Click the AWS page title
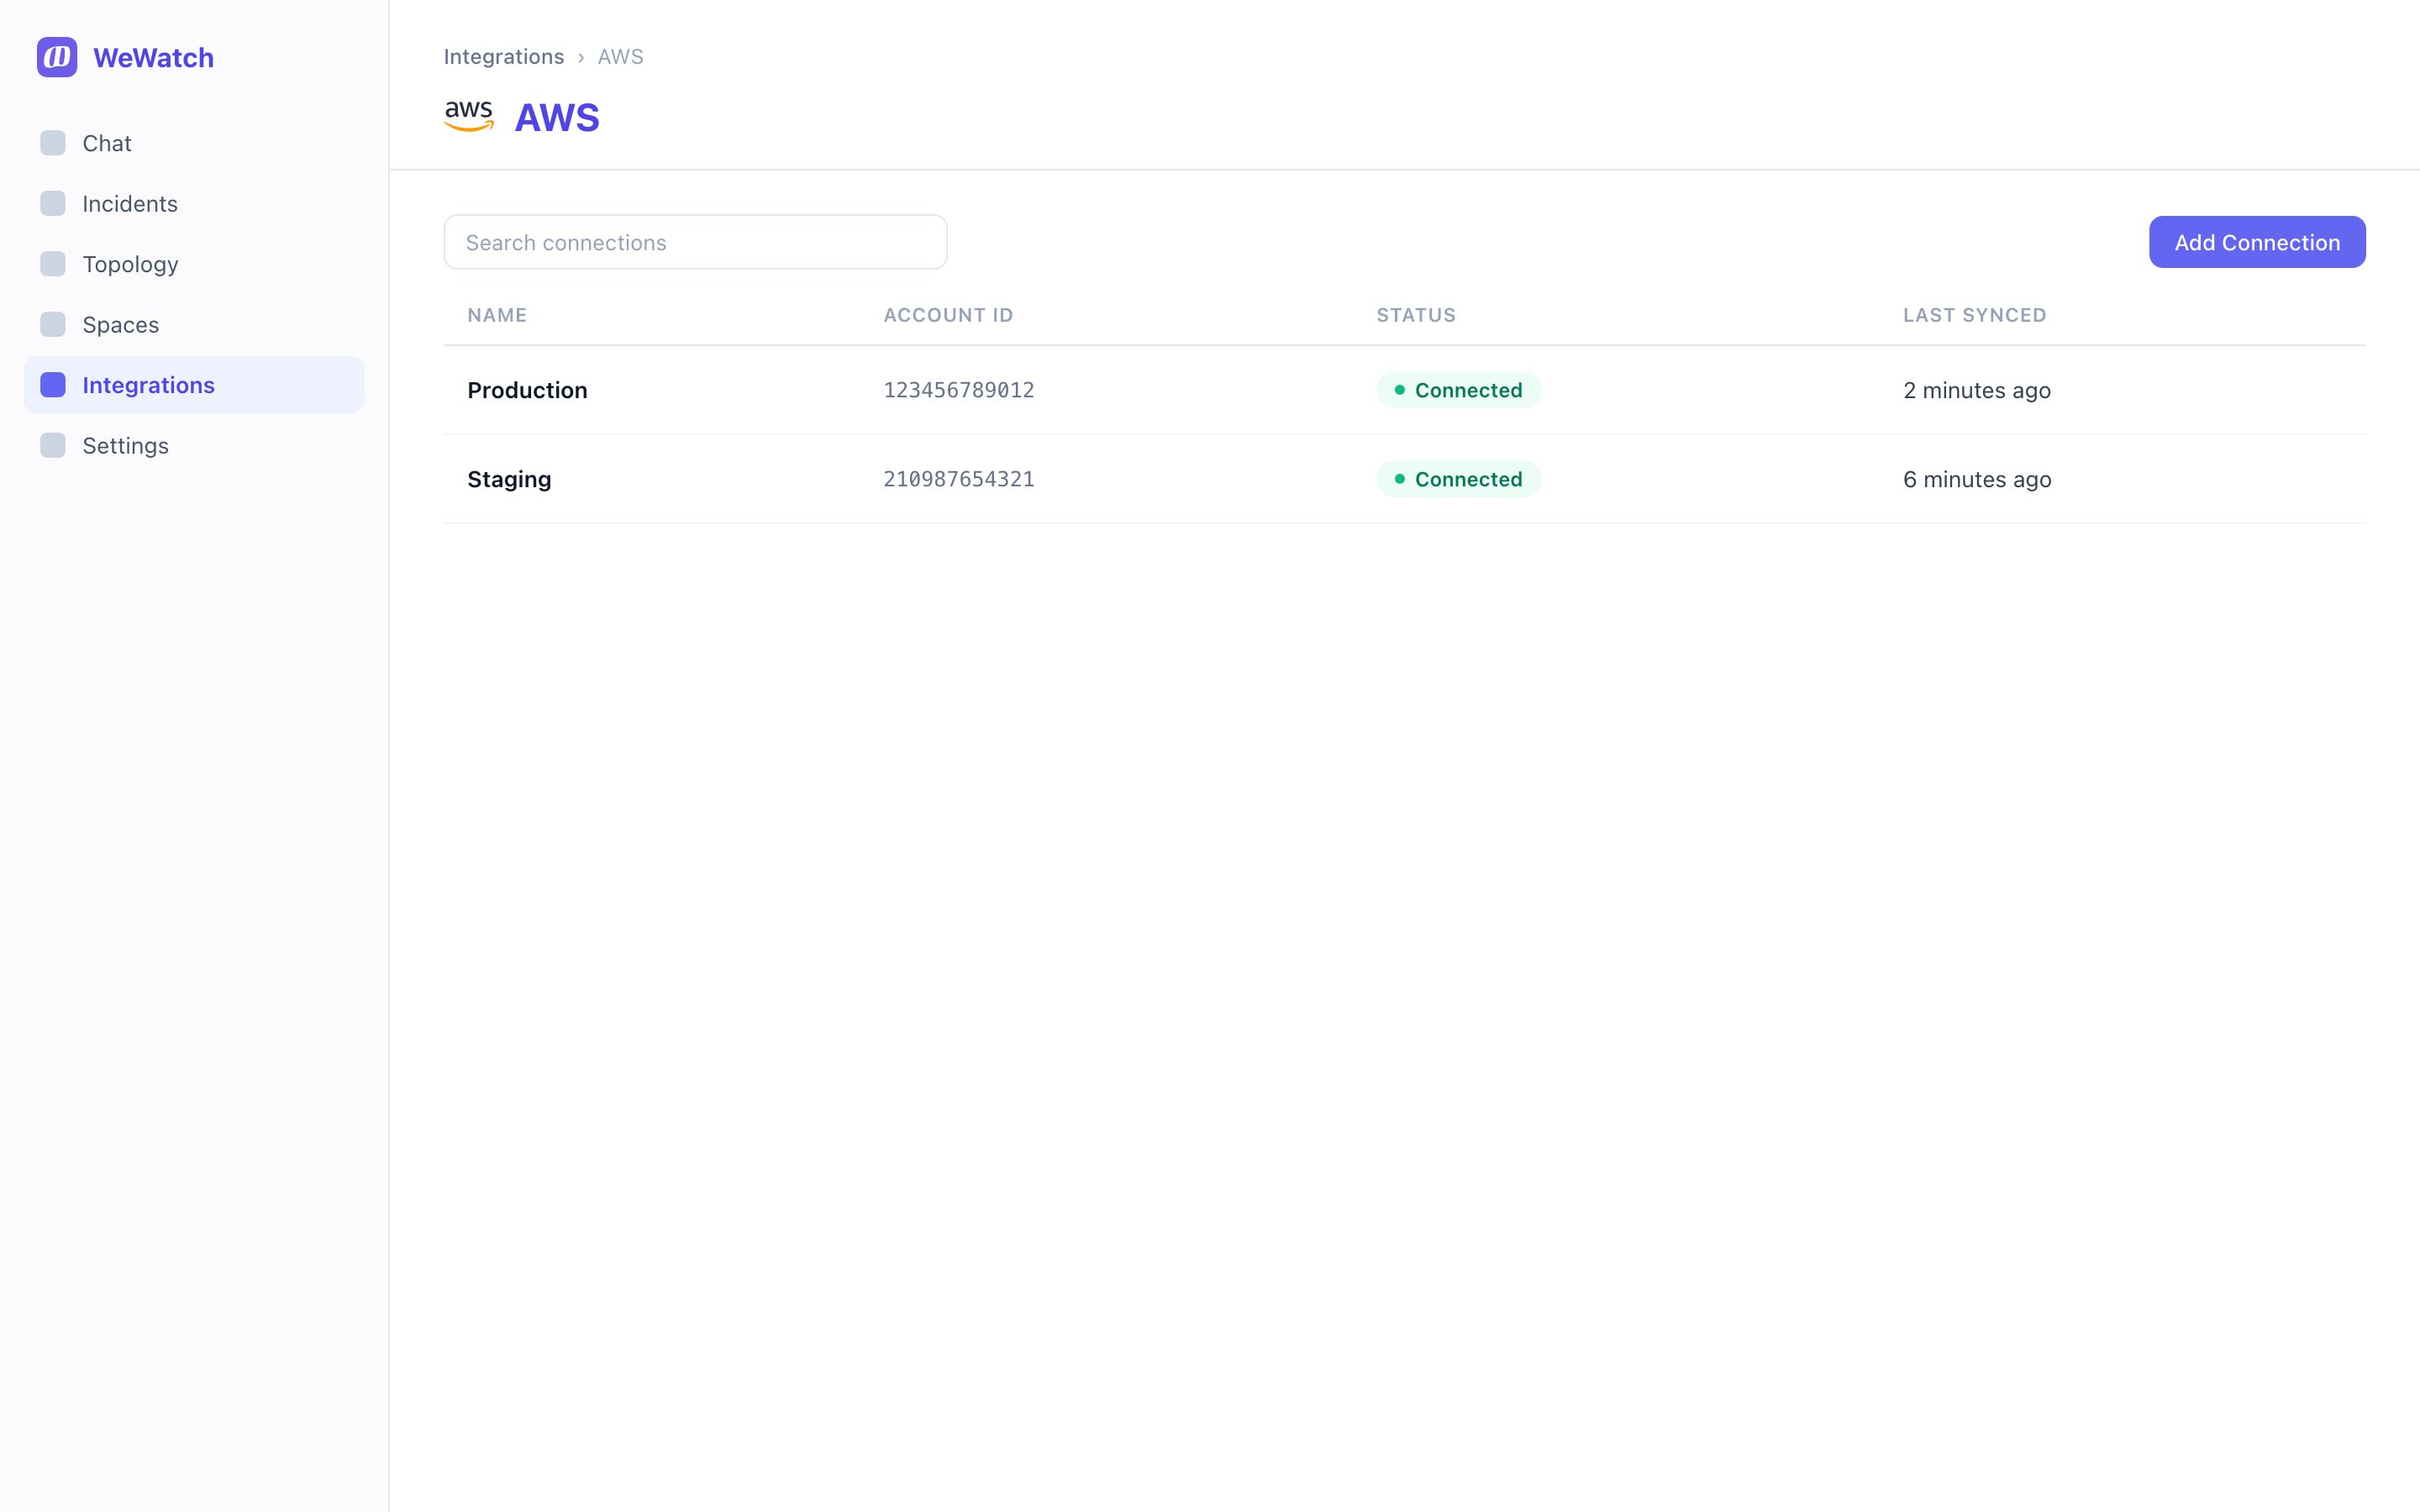The height and width of the screenshot is (1512, 2420). click(x=557, y=117)
